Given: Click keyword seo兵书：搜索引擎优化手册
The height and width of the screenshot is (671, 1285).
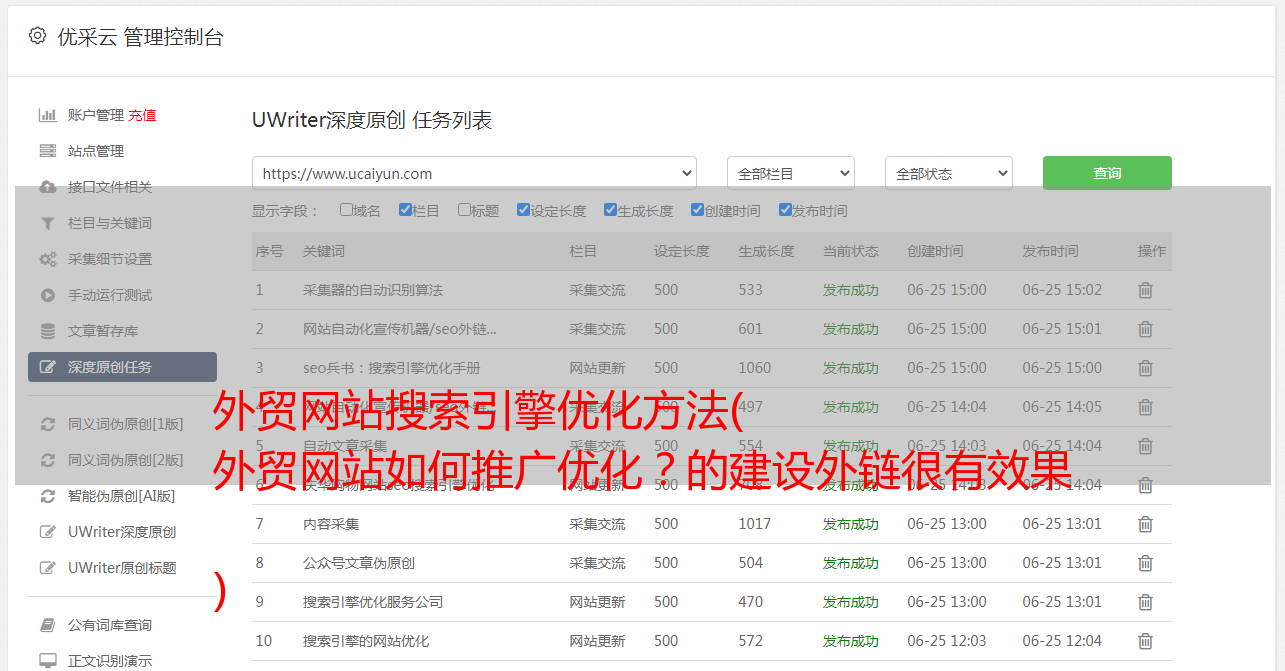Looking at the screenshot, I should (392, 368).
